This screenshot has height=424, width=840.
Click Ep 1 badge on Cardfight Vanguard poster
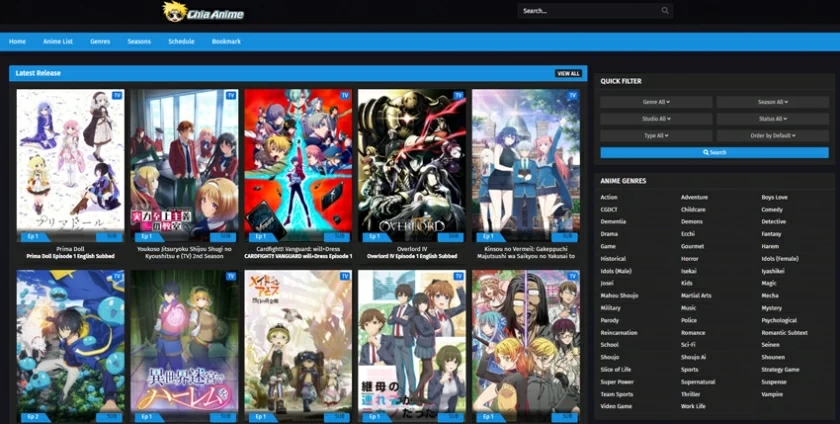[x=260, y=236]
